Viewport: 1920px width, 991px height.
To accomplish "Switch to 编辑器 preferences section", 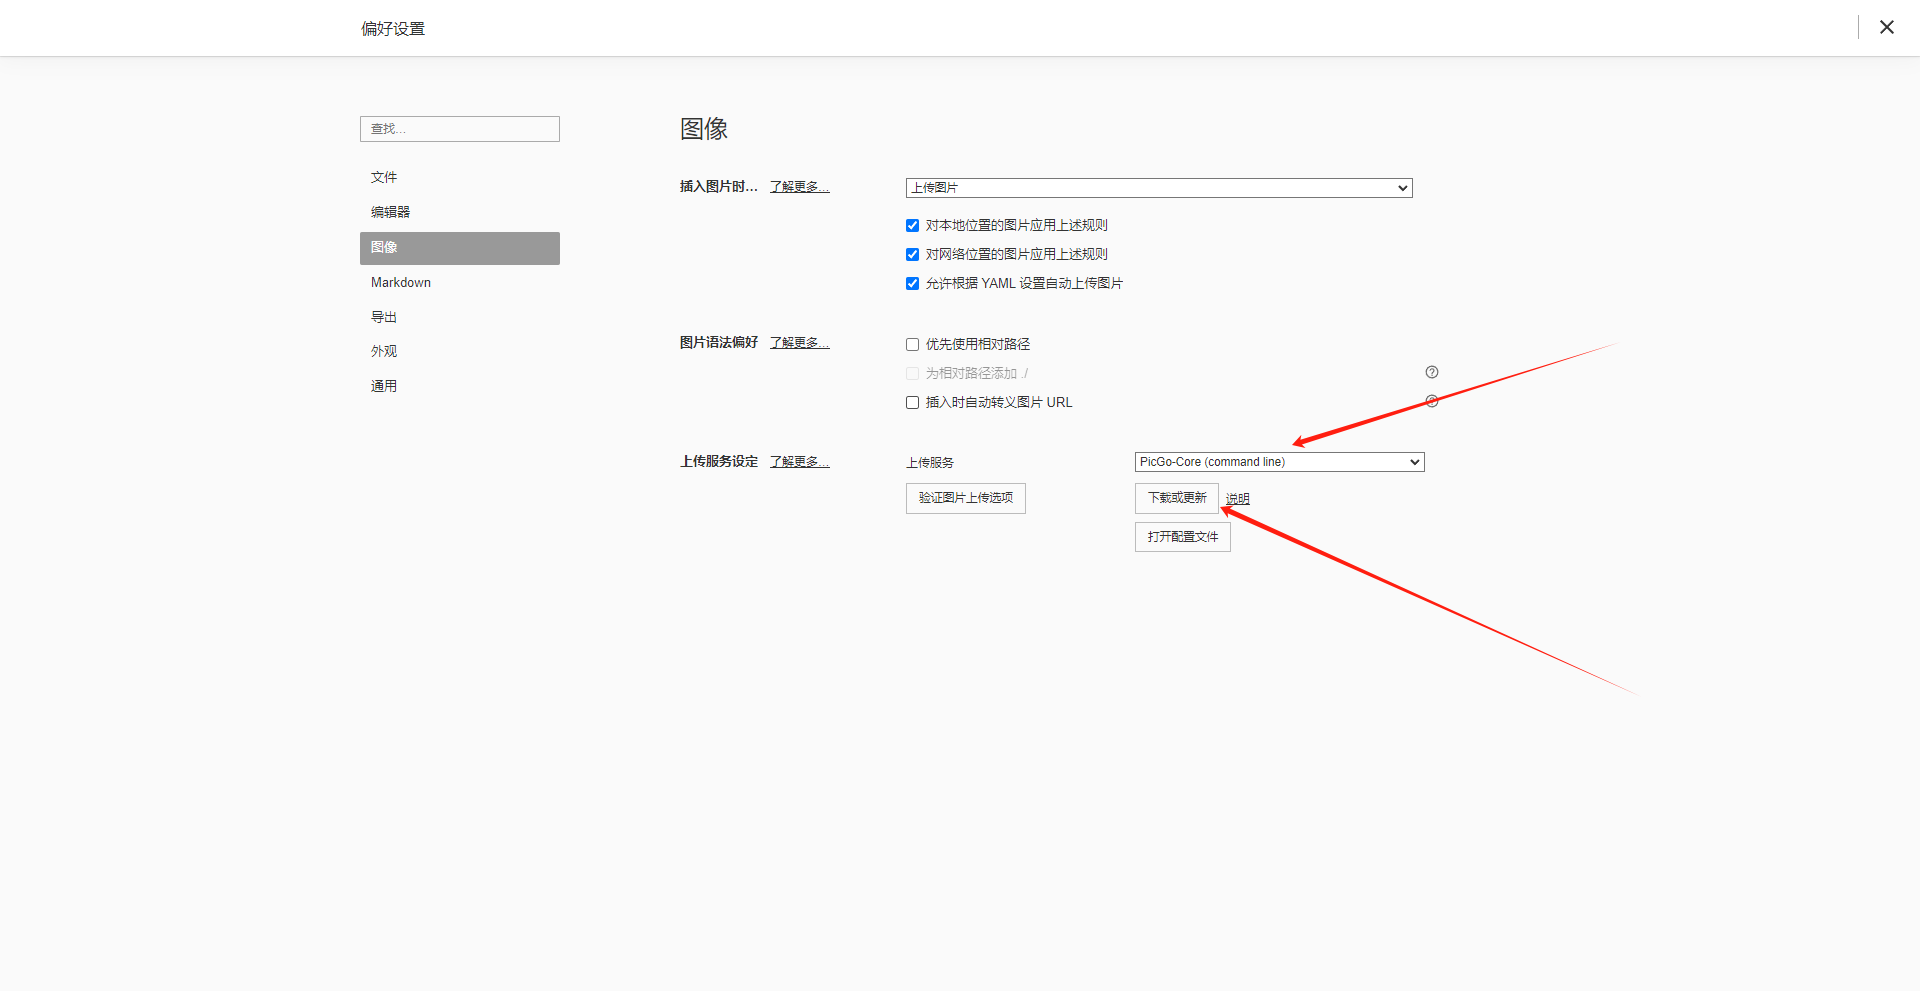I will [x=390, y=212].
